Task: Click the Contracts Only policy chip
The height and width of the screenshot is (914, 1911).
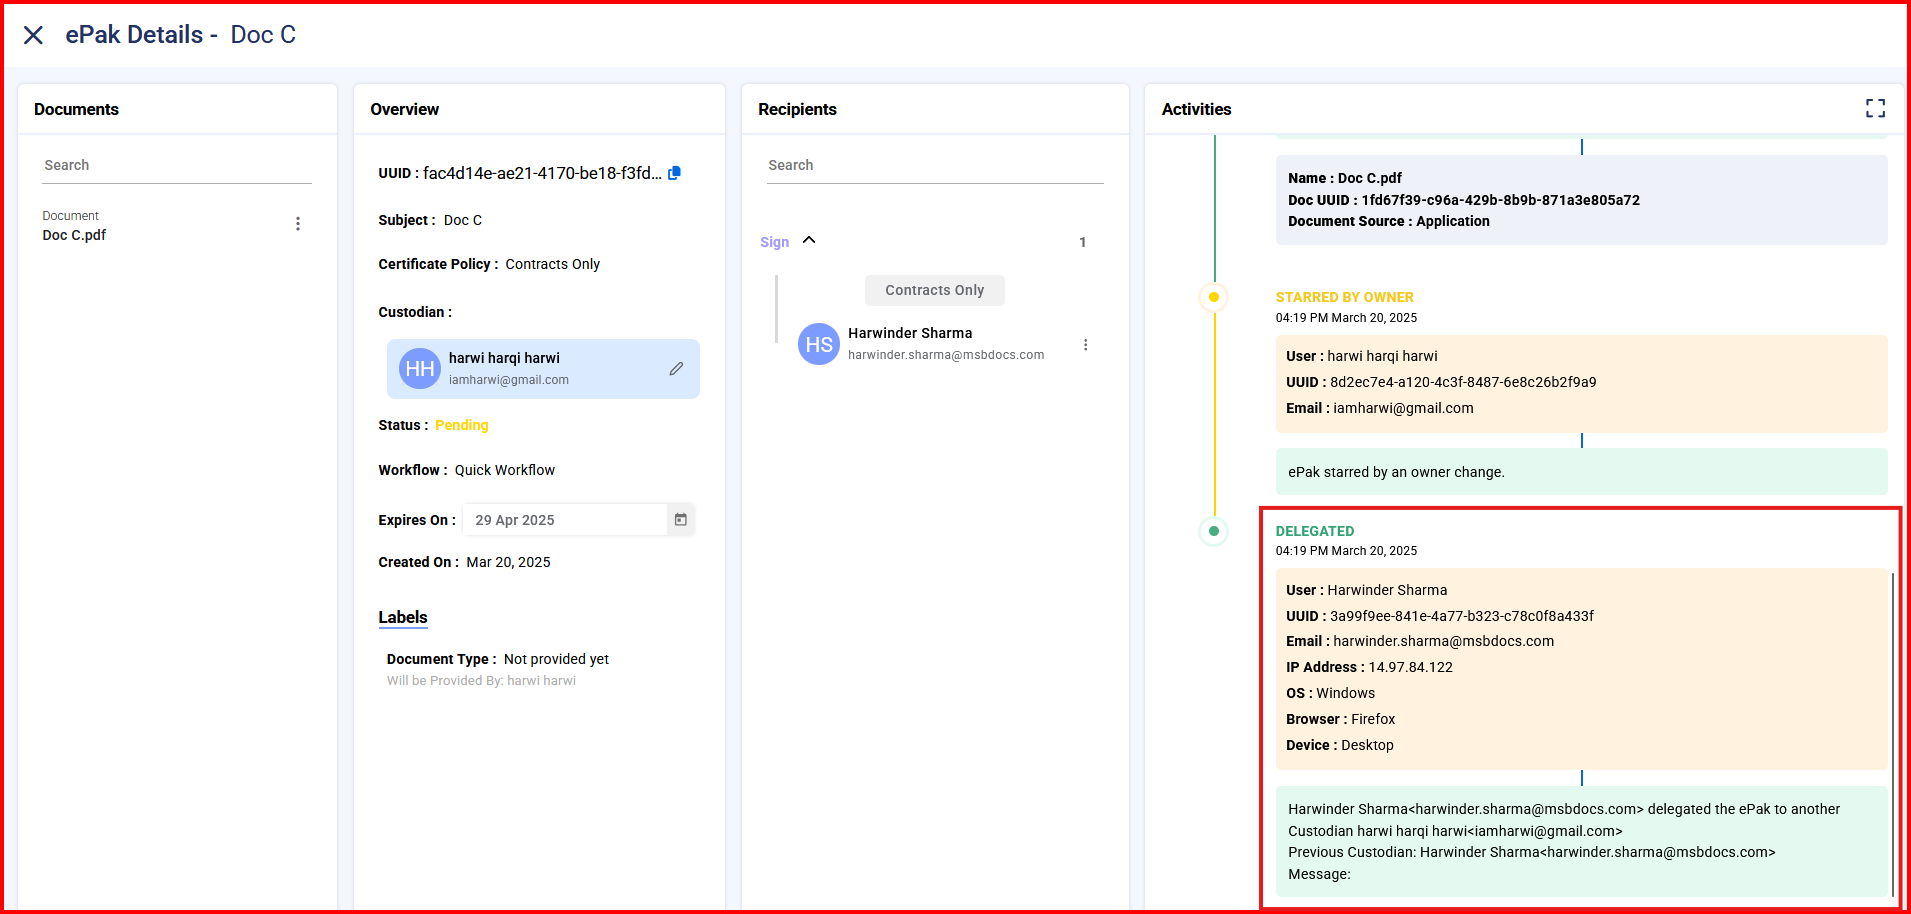Action: [x=934, y=290]
